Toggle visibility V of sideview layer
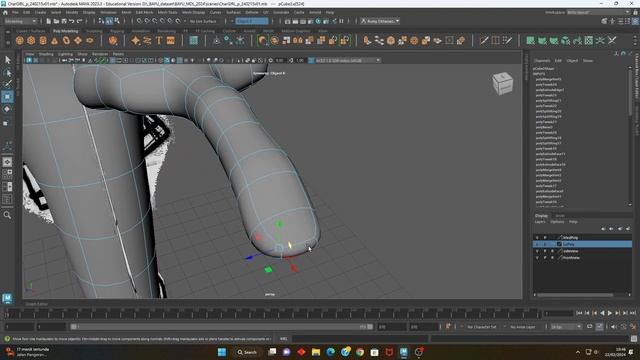Image resolution: width=640 pixels, height=360 pixels. pyautogui.click(x=537, y=251)
